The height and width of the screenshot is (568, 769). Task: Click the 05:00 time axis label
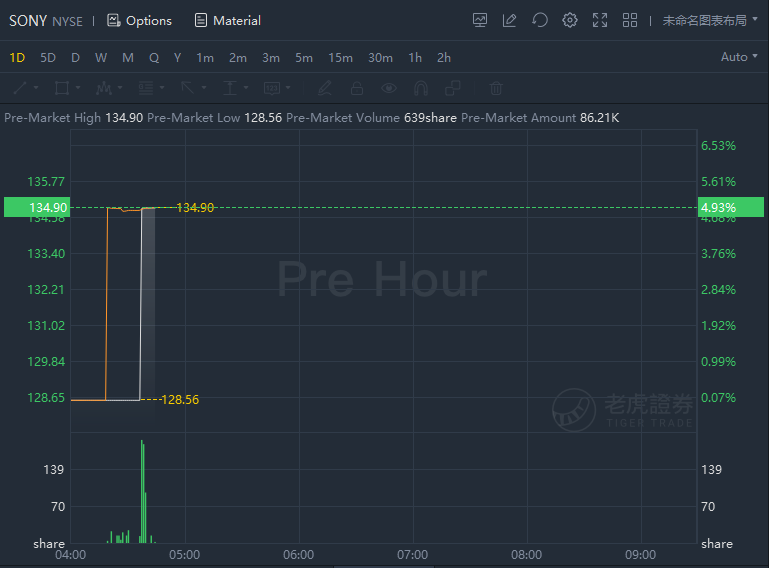(x=184, y=555)
